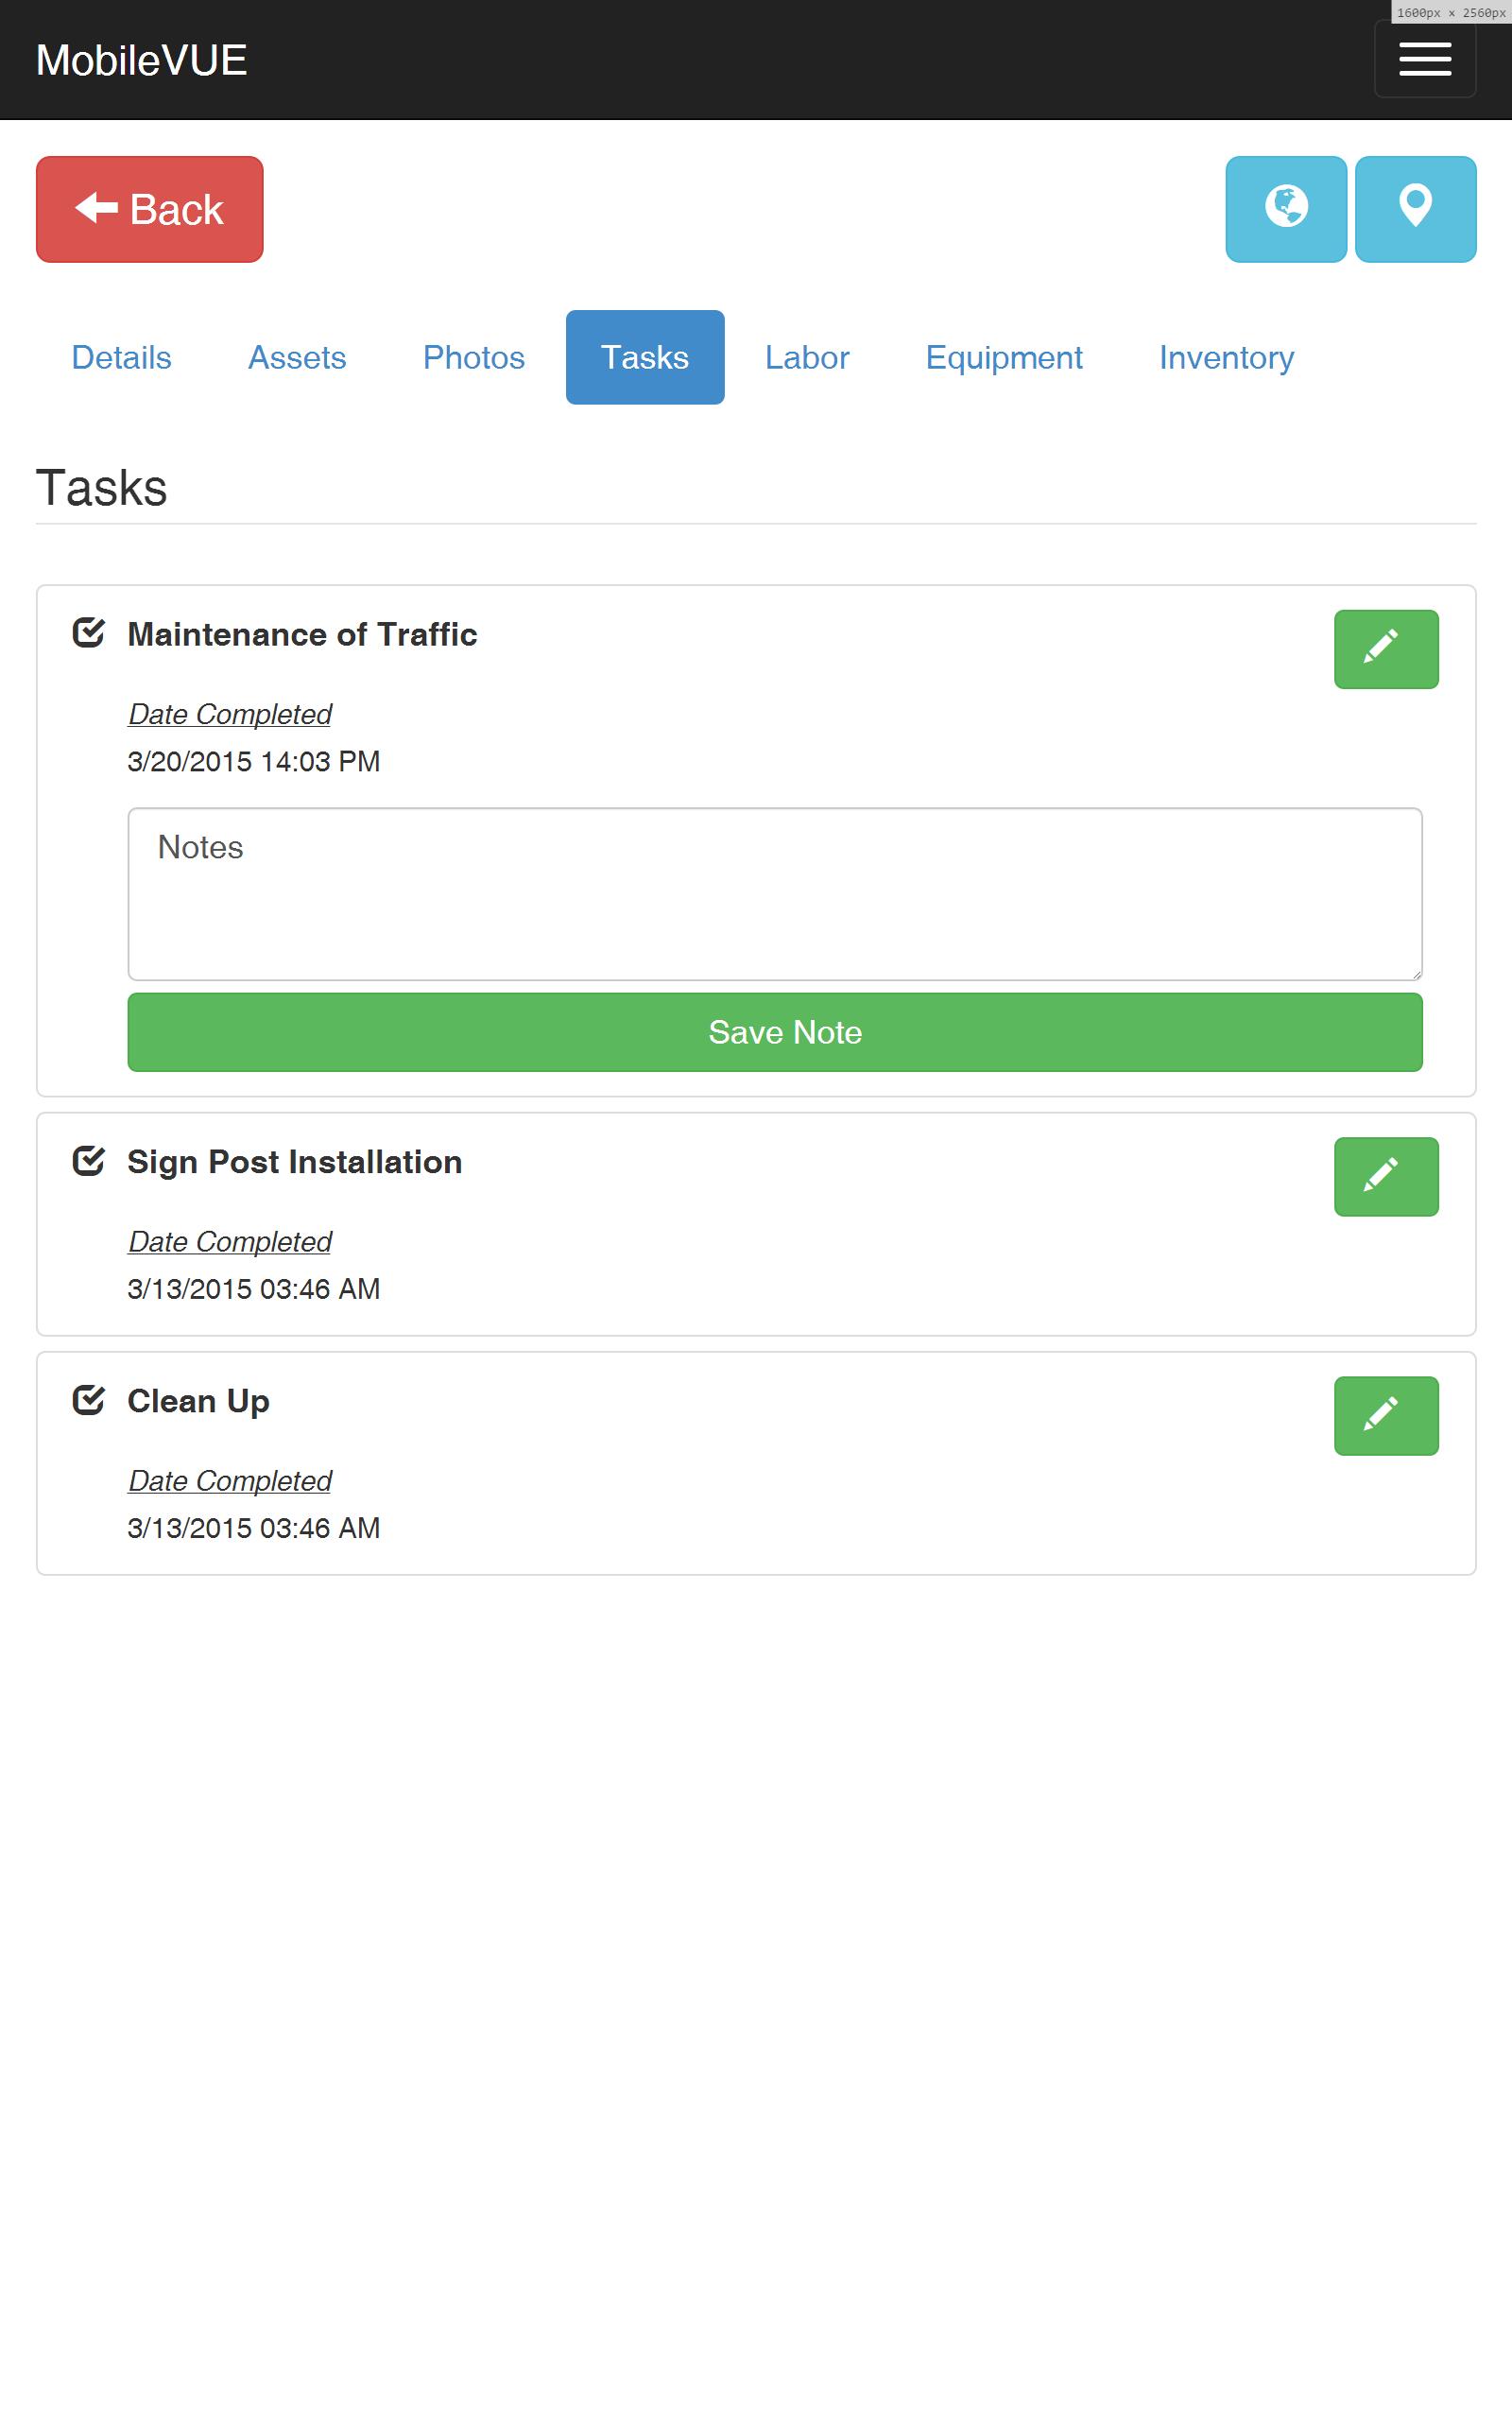Screen dimensions: 1512x2420
Task: Open the hamburger navigation menu
Action: click(x=1425, y=60)
